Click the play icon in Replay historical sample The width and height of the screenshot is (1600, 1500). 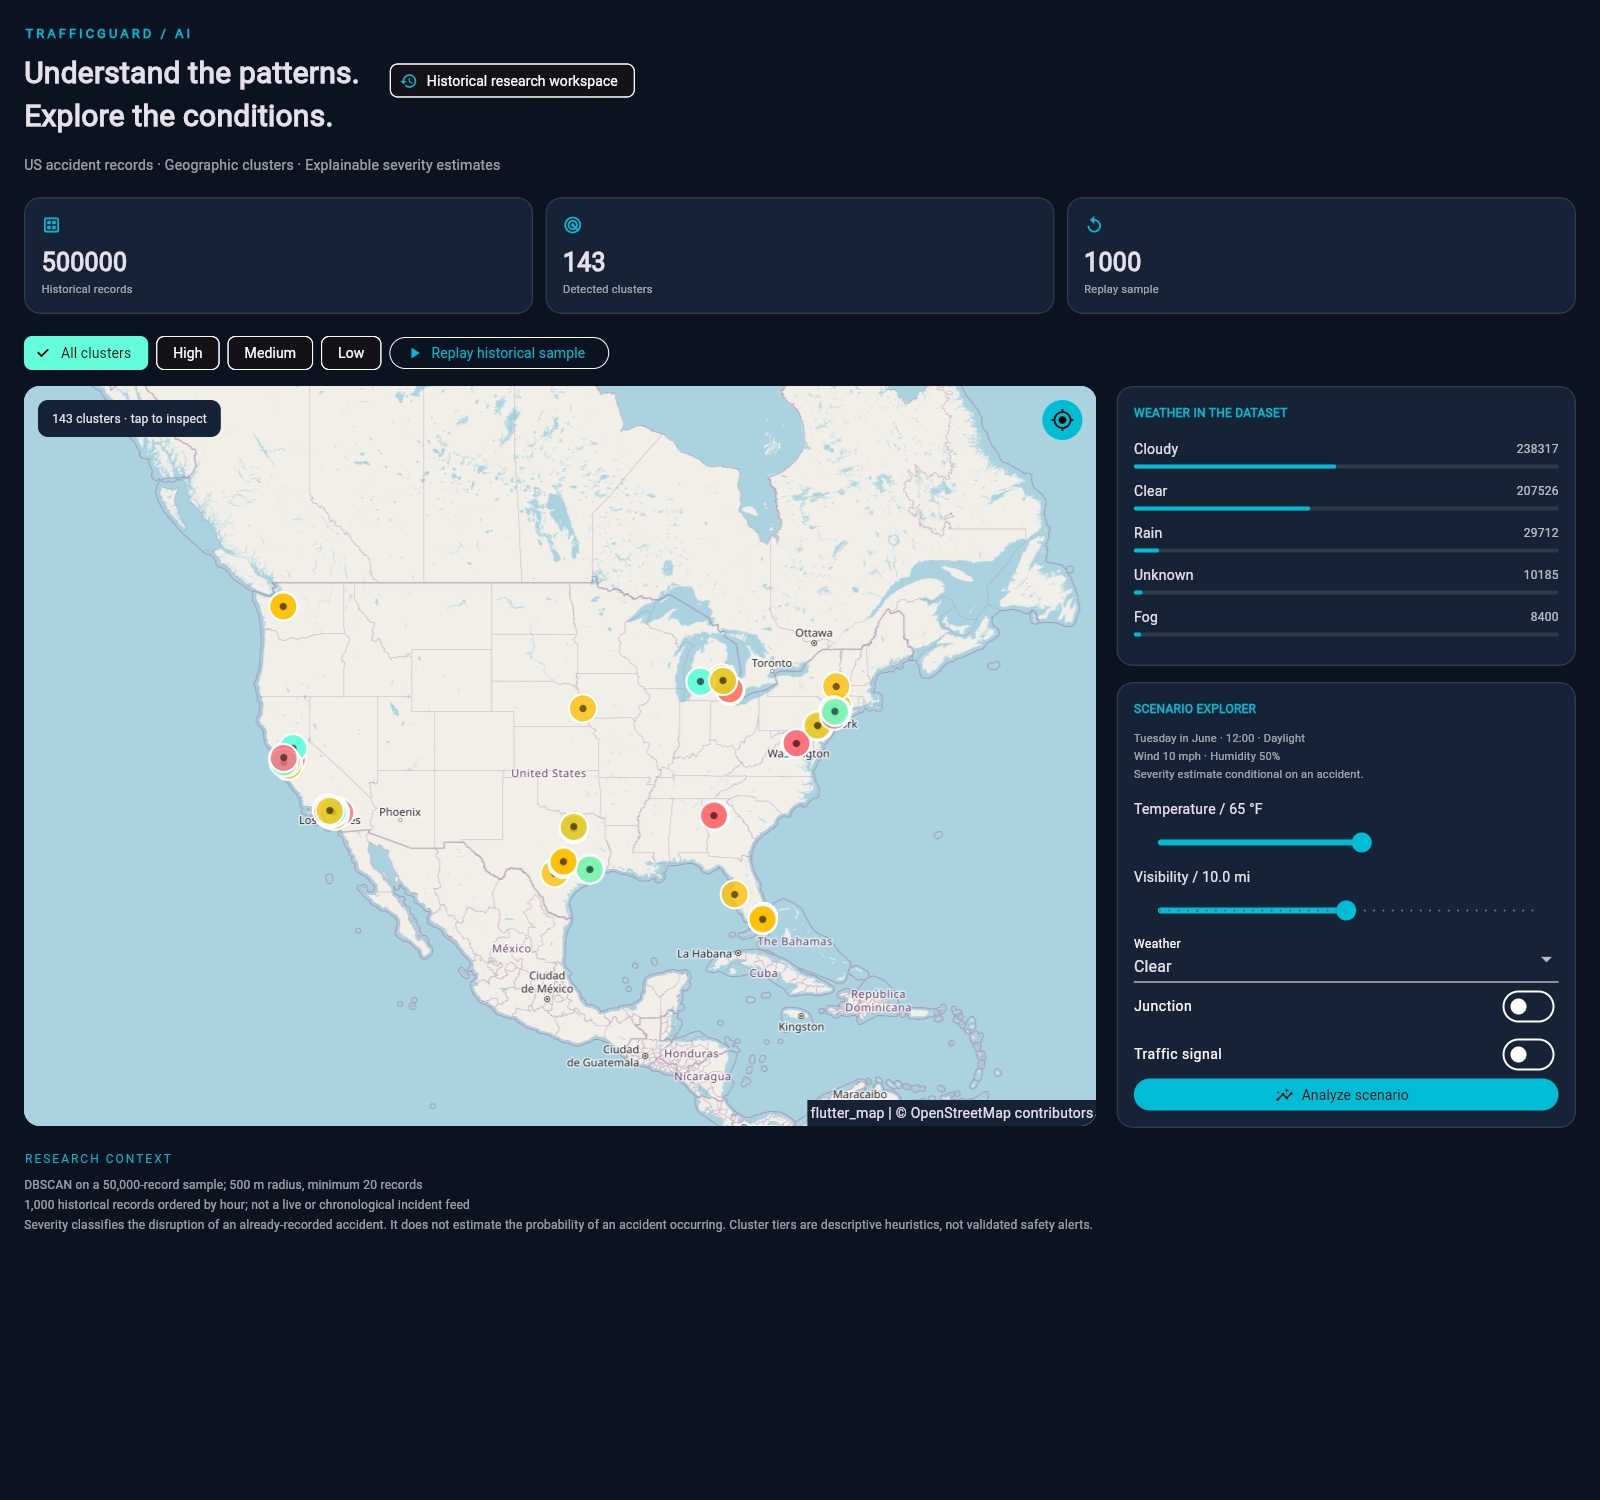[415, 353]
